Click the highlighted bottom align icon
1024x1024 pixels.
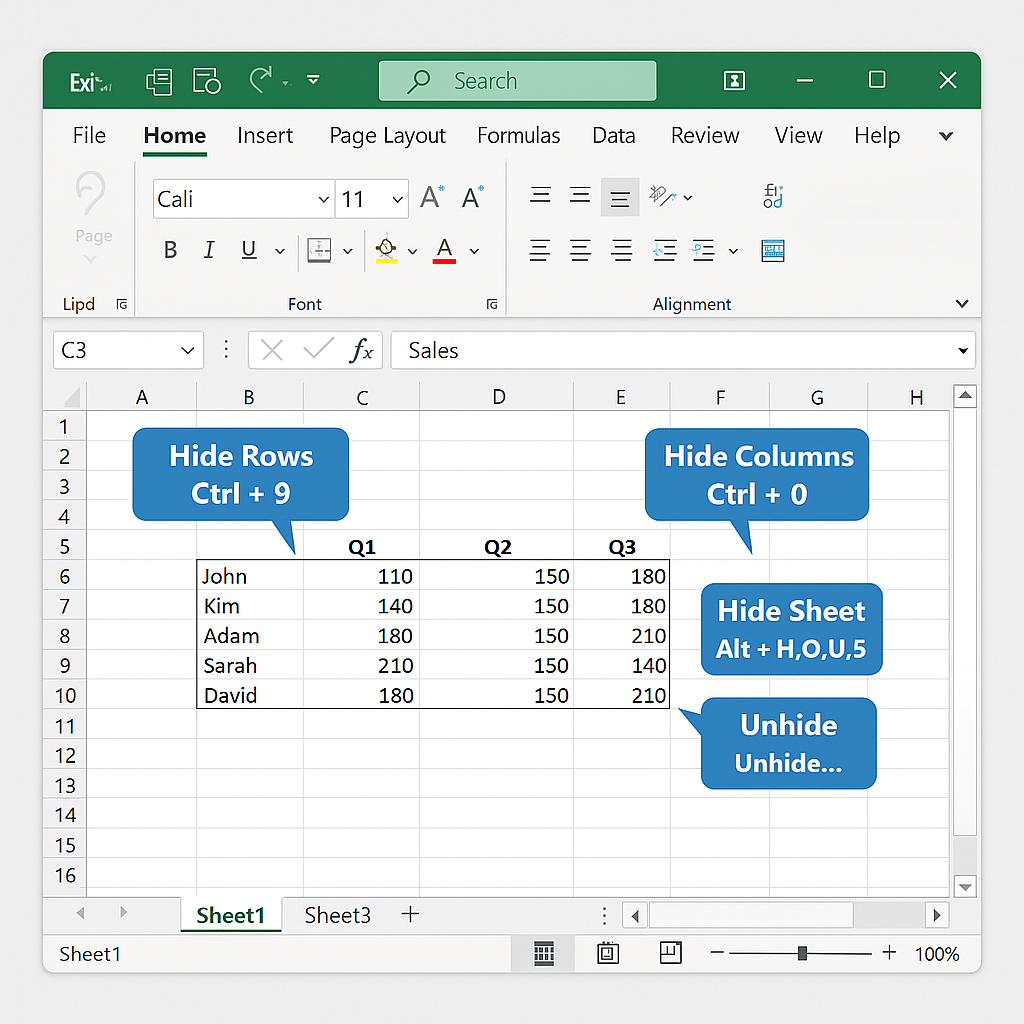[620, 197]
